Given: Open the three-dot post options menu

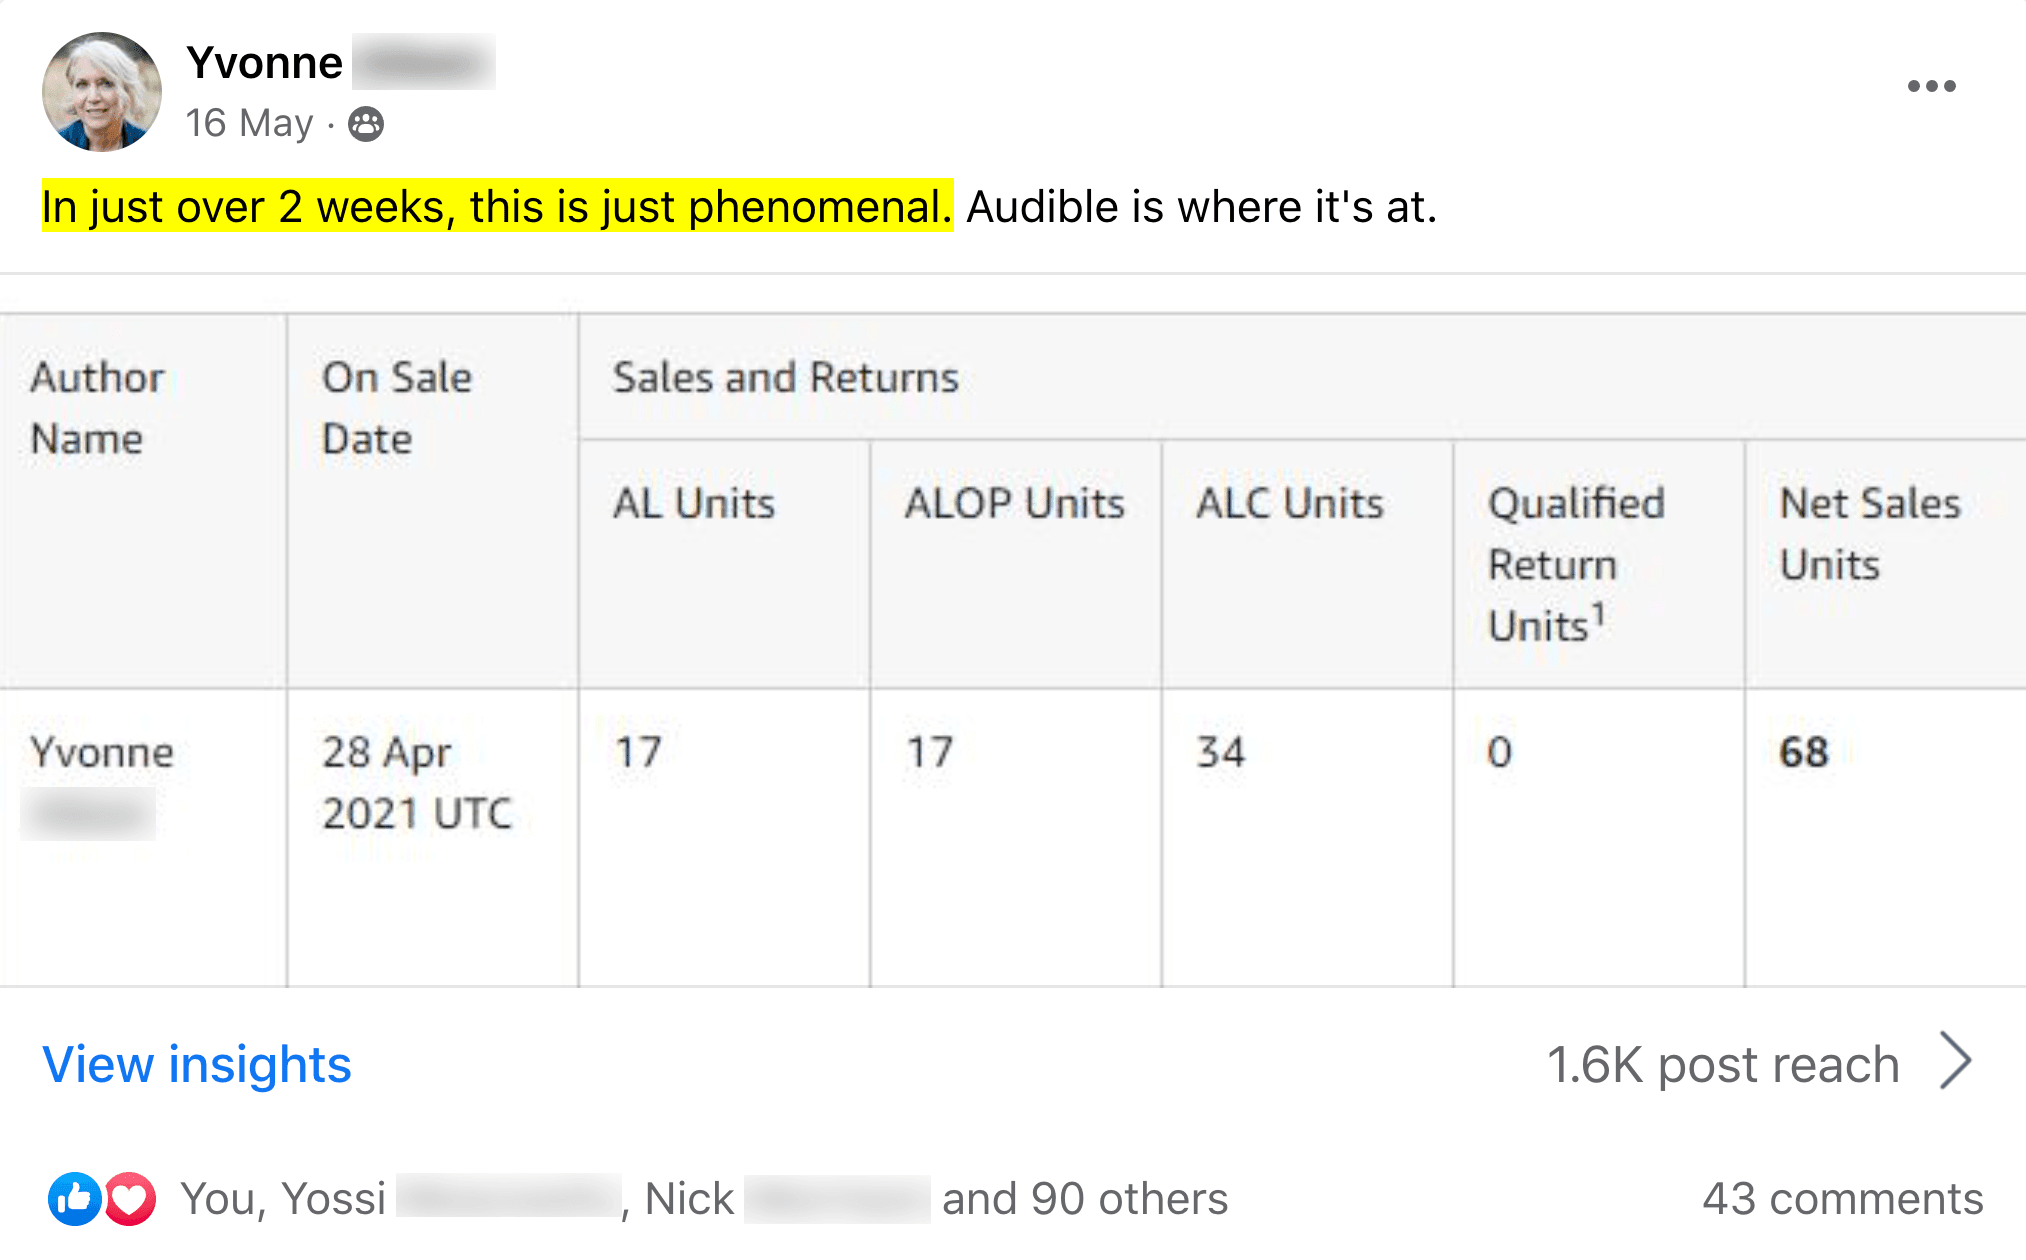Looking at the screenshot, I should pos(1931,86).
